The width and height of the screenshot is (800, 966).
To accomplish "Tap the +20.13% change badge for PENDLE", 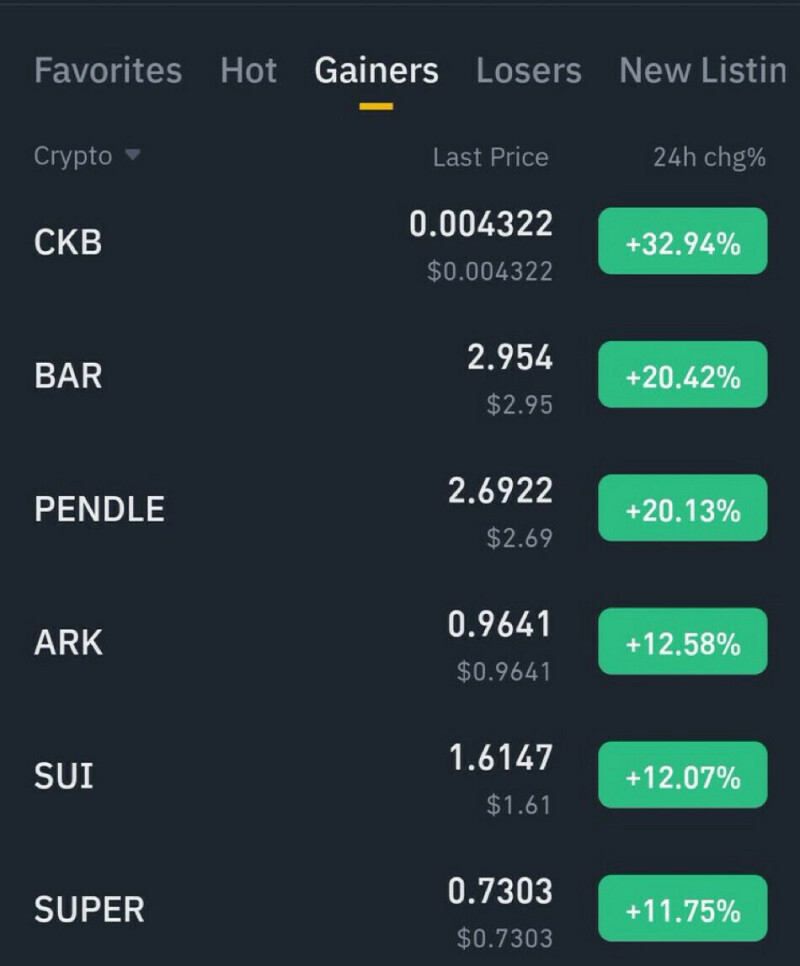I will [682, 509].
